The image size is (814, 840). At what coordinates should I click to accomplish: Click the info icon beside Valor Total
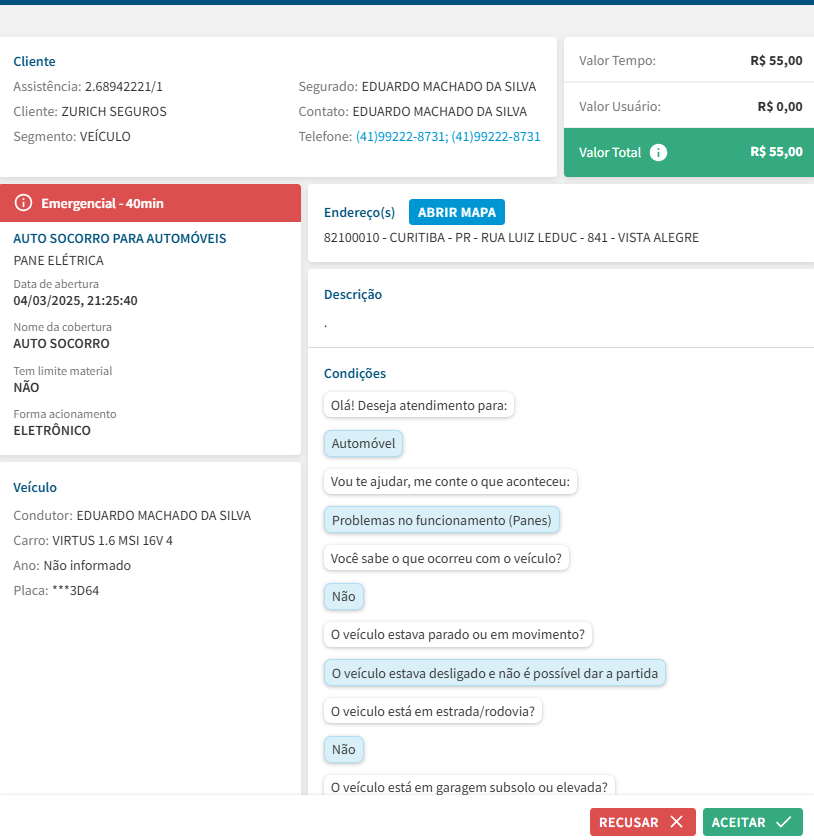(658, 153)
